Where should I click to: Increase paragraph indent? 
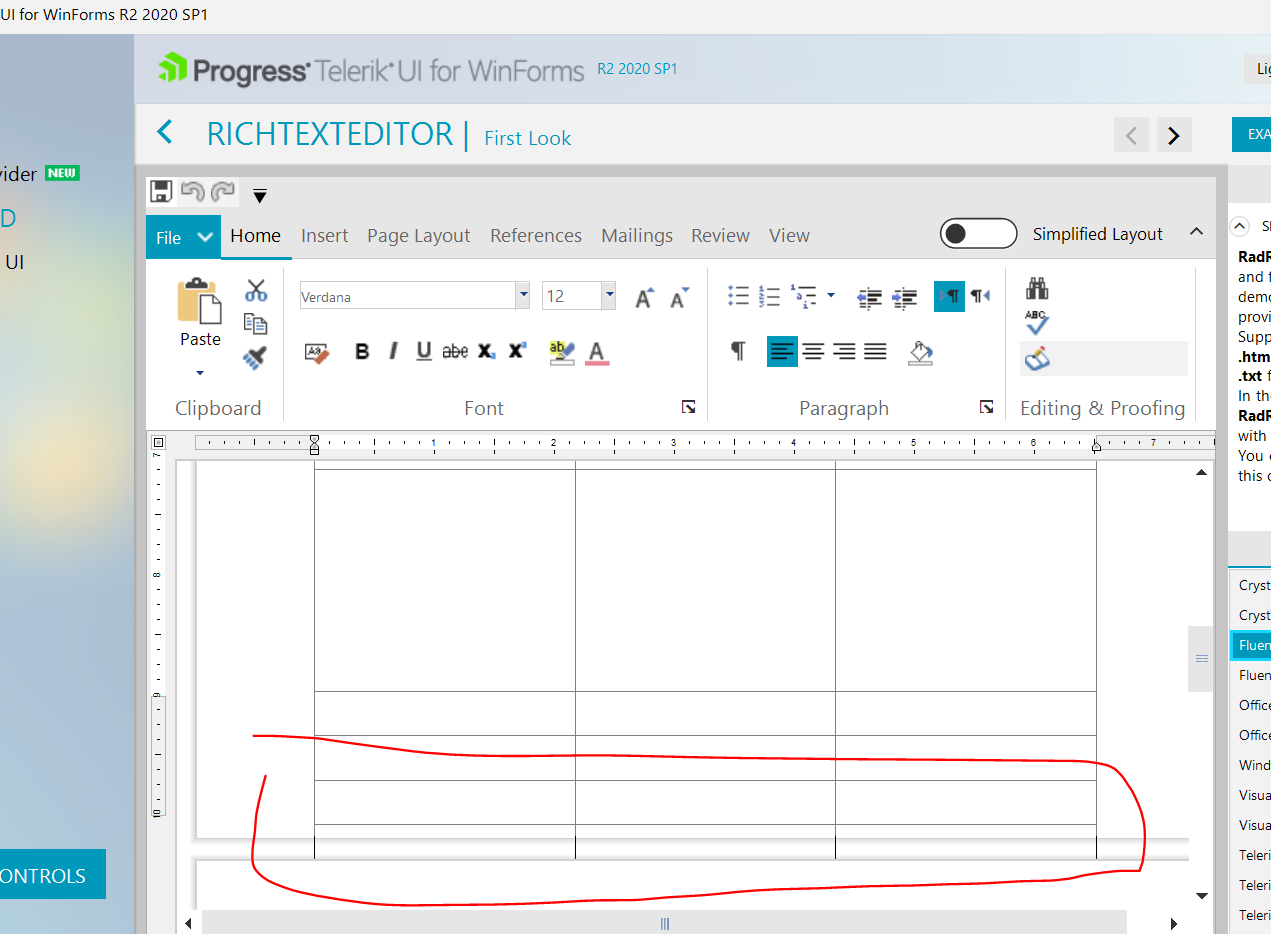pyautogui.click(x=905, y=297)
